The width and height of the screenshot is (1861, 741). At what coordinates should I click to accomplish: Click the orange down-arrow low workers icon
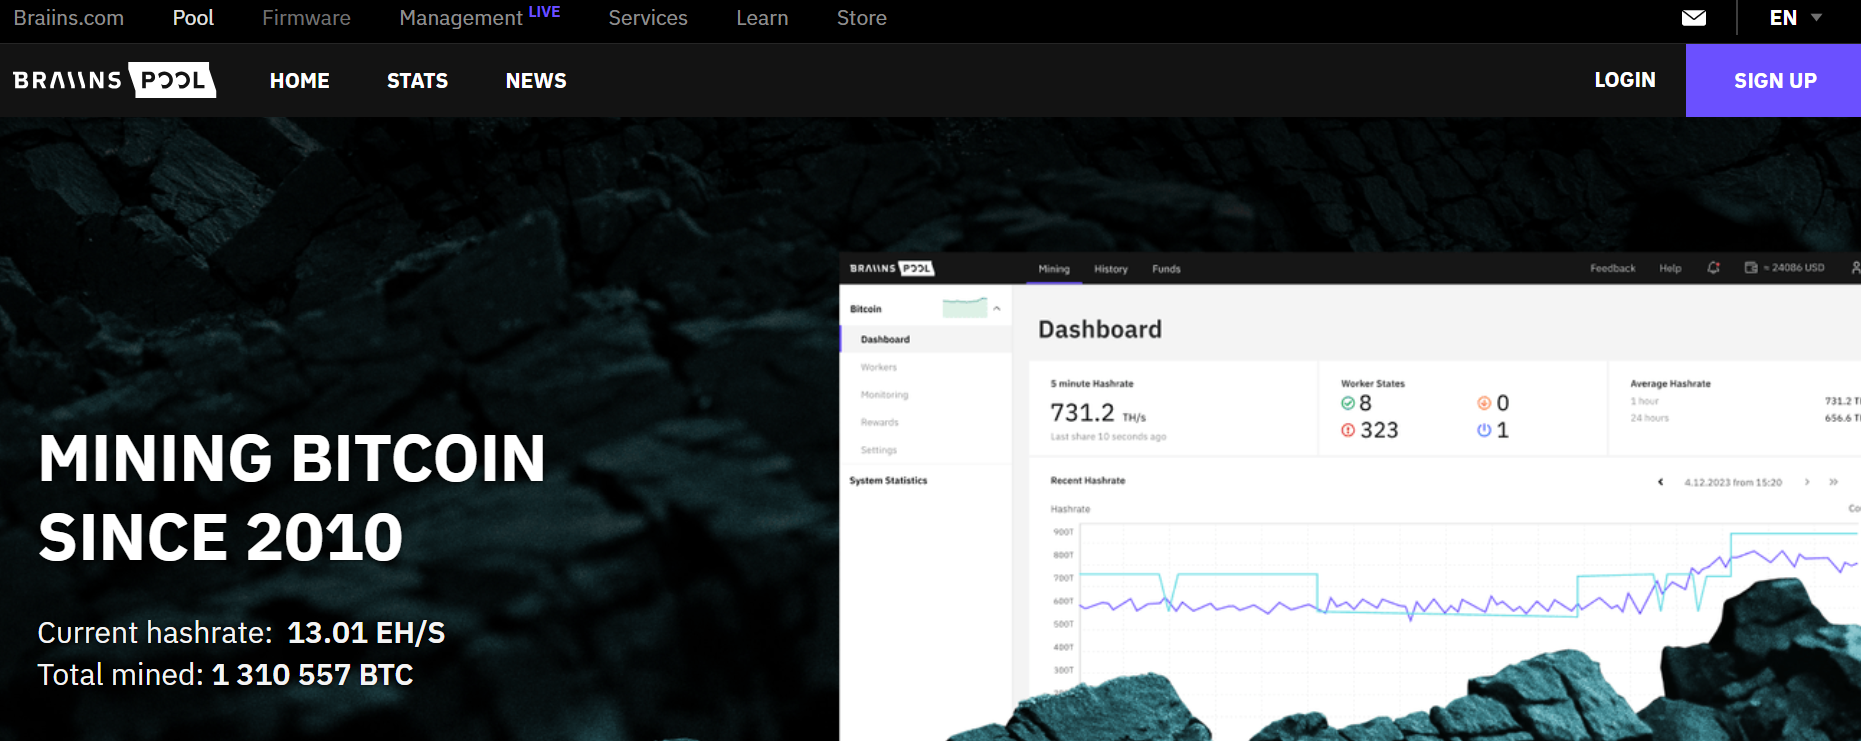tap(1484, 403)
